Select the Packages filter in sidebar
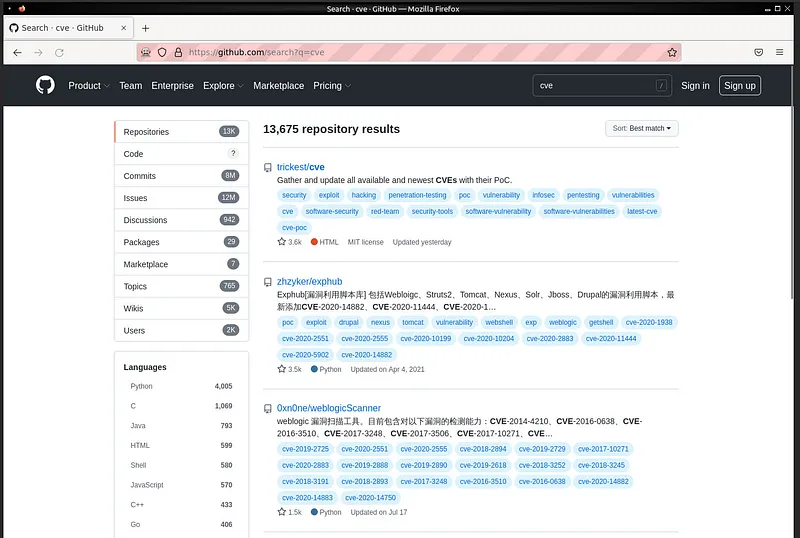Image resolution: width=800 pixels, height=538 pixels. [181, 242]
